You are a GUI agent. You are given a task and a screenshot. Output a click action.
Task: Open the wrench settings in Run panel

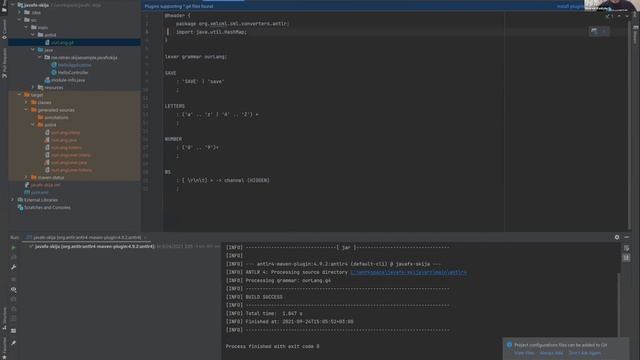click(13, 267)
